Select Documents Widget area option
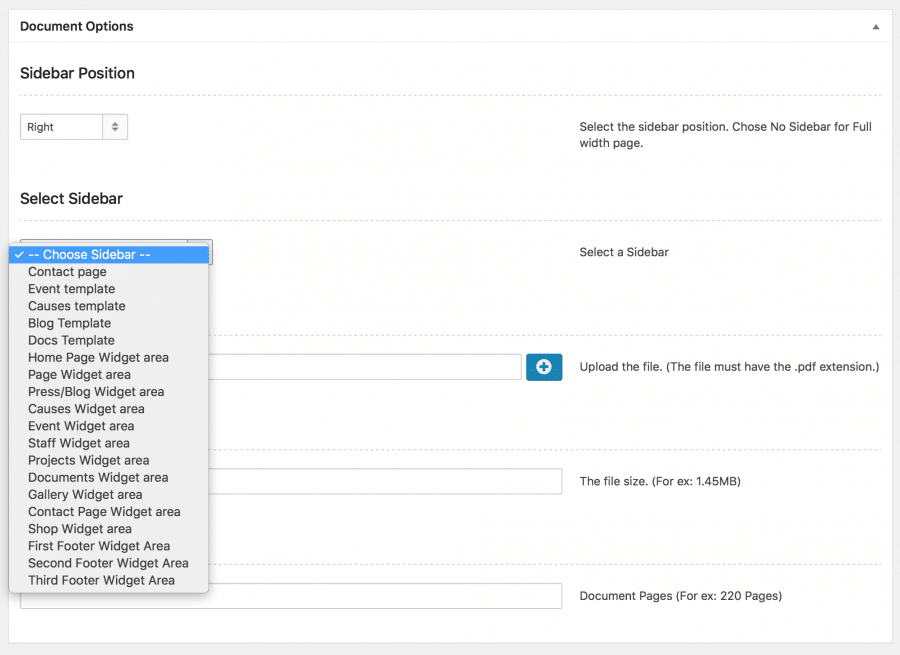 point(109,478)
